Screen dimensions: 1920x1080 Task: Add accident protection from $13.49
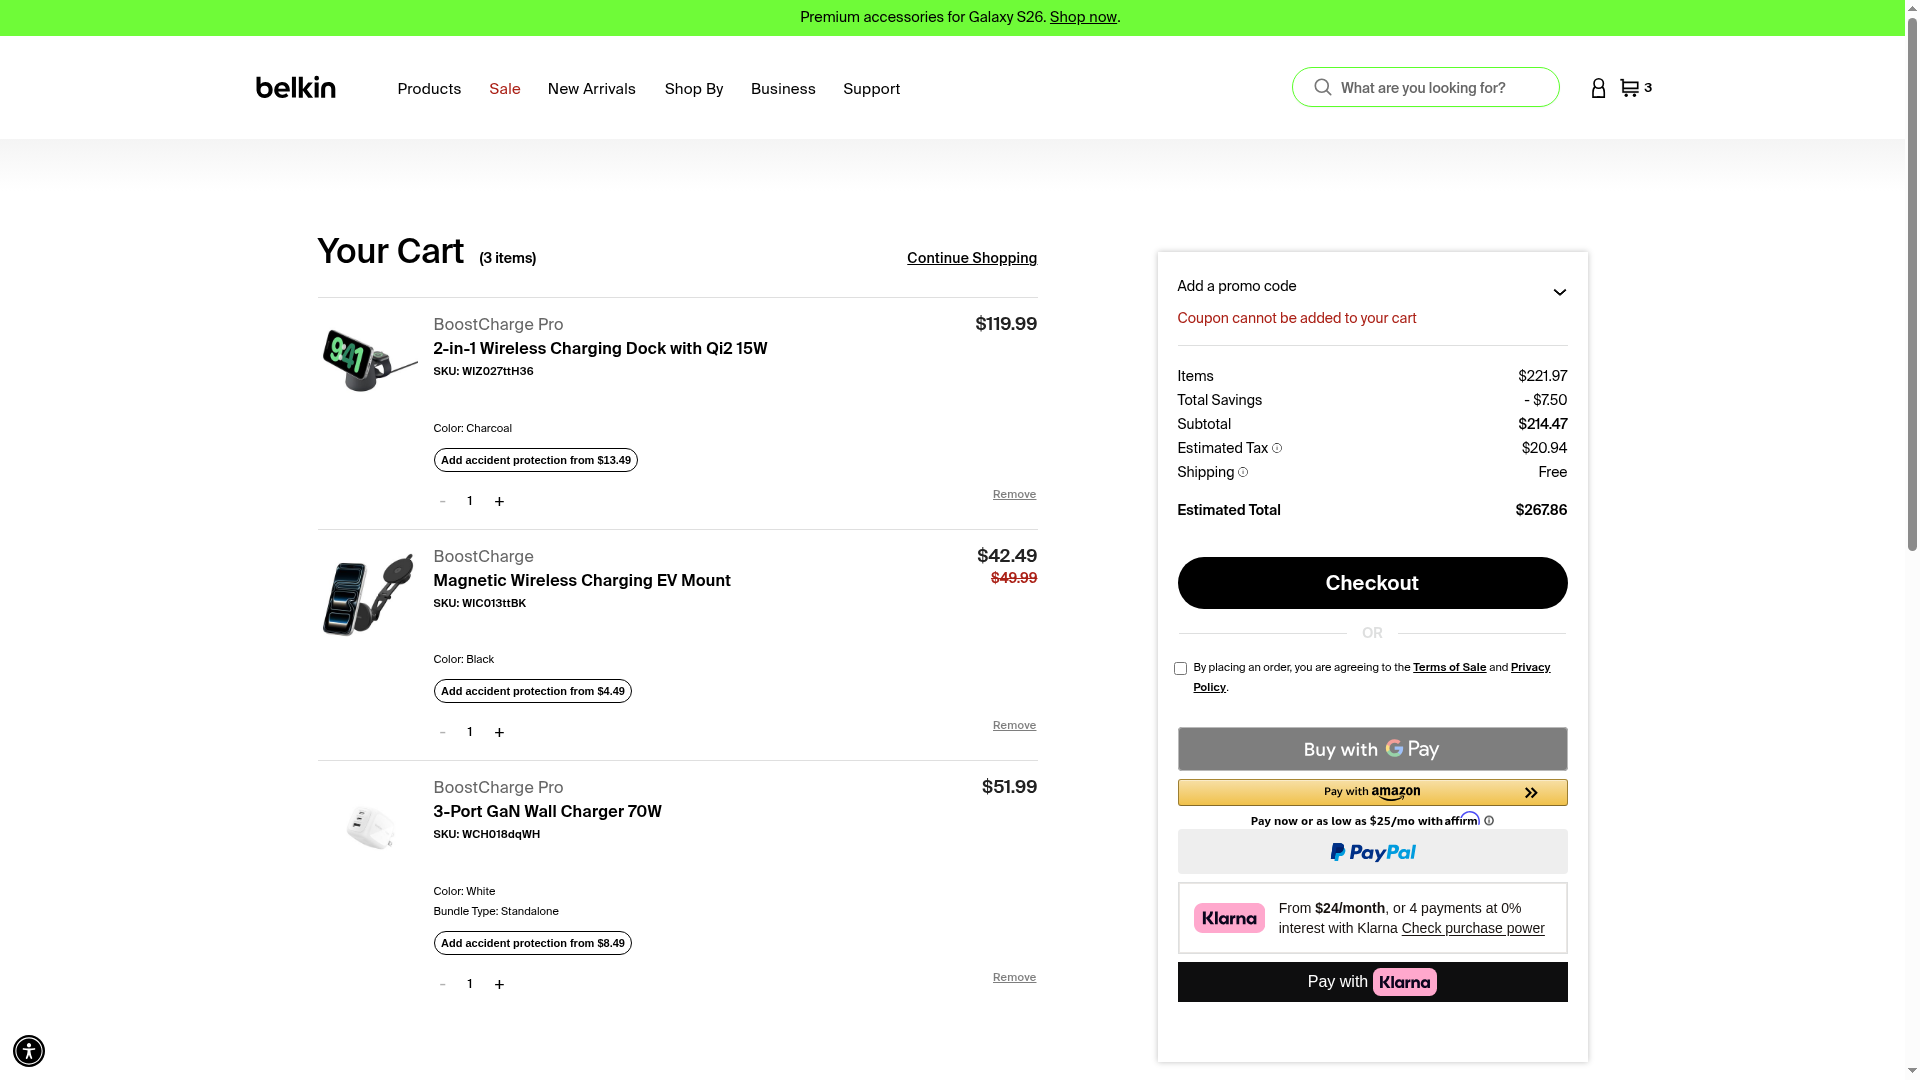(x=535, y=460)
